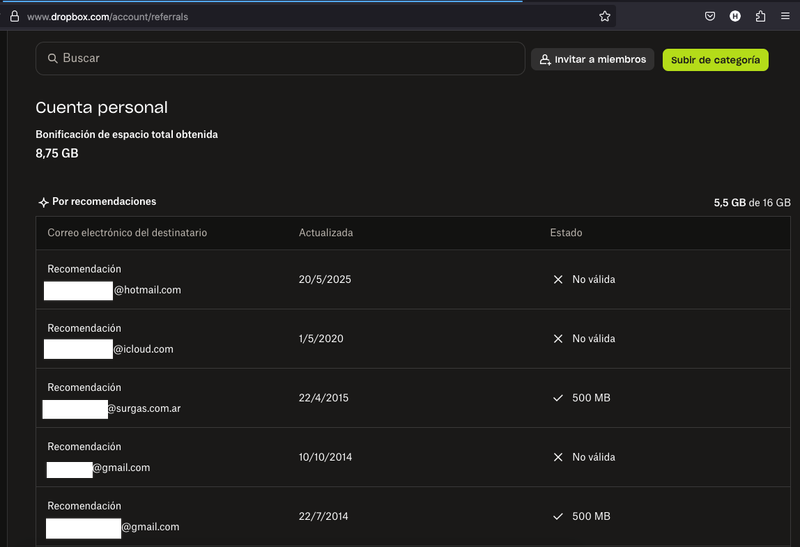Open the browser extensions puzzle icon
This screenshot has width=800, height=547.
(760, 16)
